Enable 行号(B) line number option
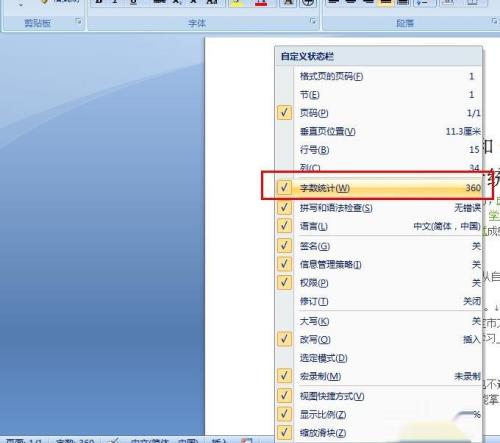Image resolution: width=500 pixels, height=443 pixels. click(379, 150)
